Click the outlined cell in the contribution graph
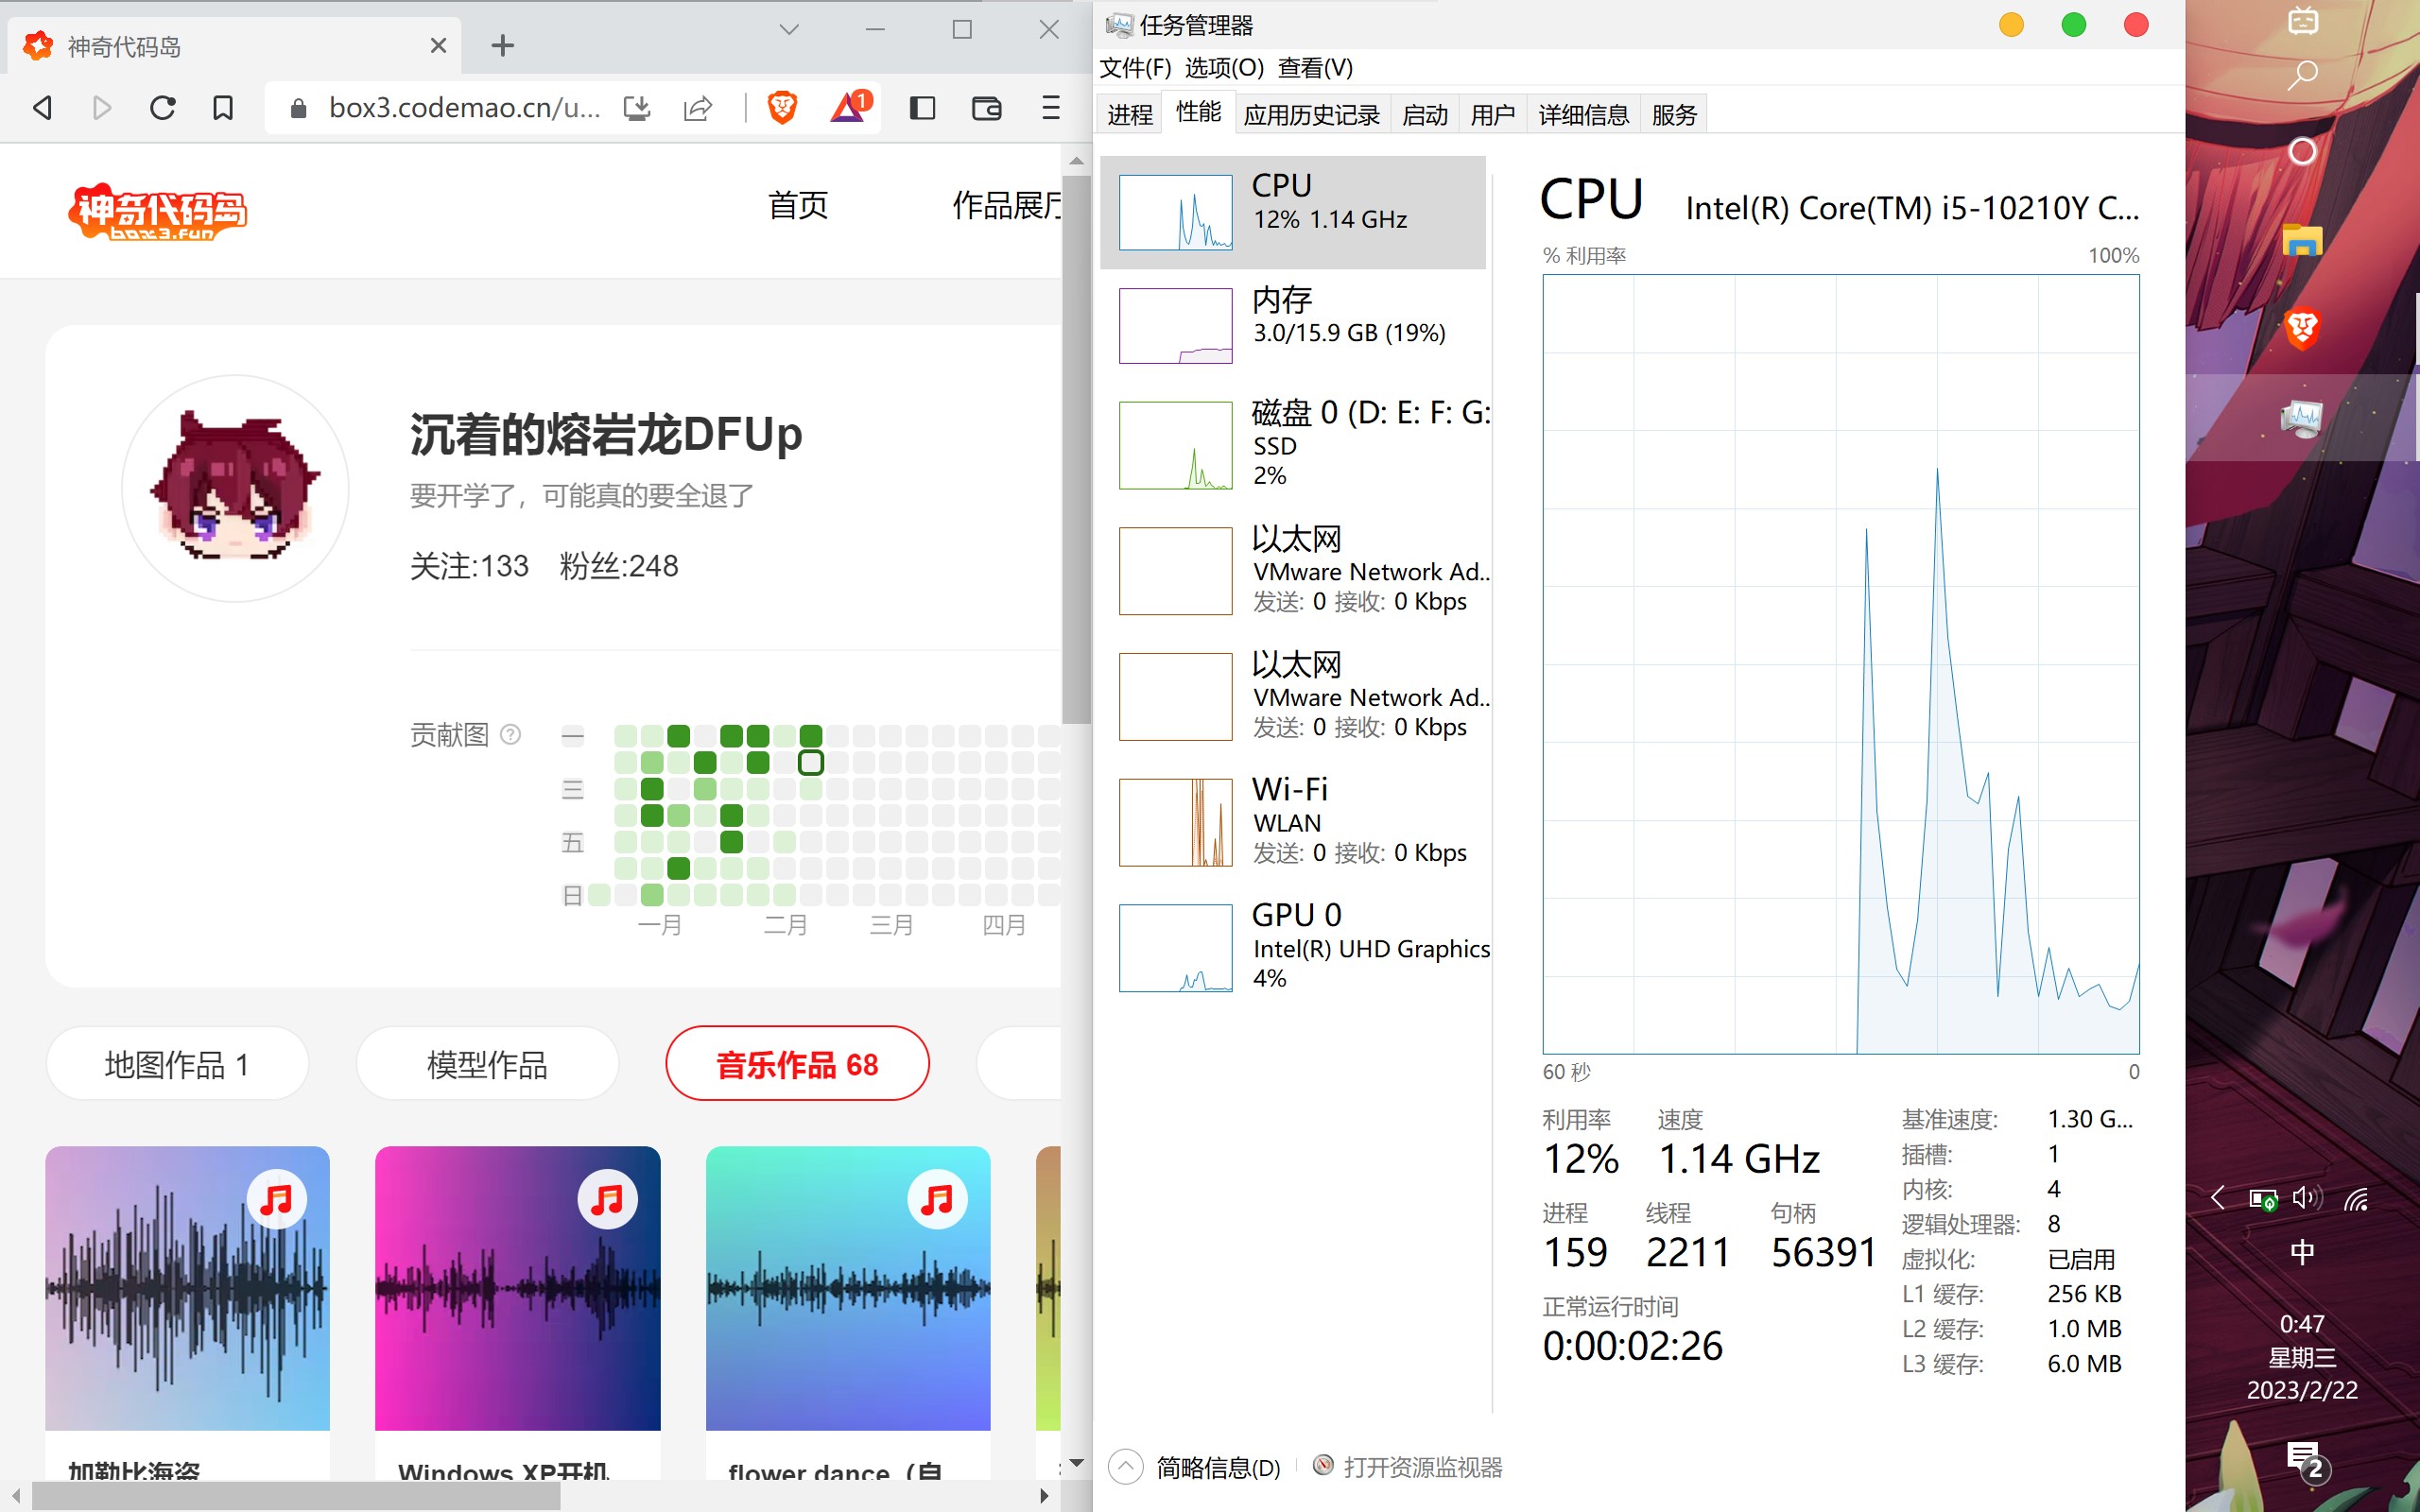The image size is (2420, 1512). pyautogui.click(x=811, y=763)
